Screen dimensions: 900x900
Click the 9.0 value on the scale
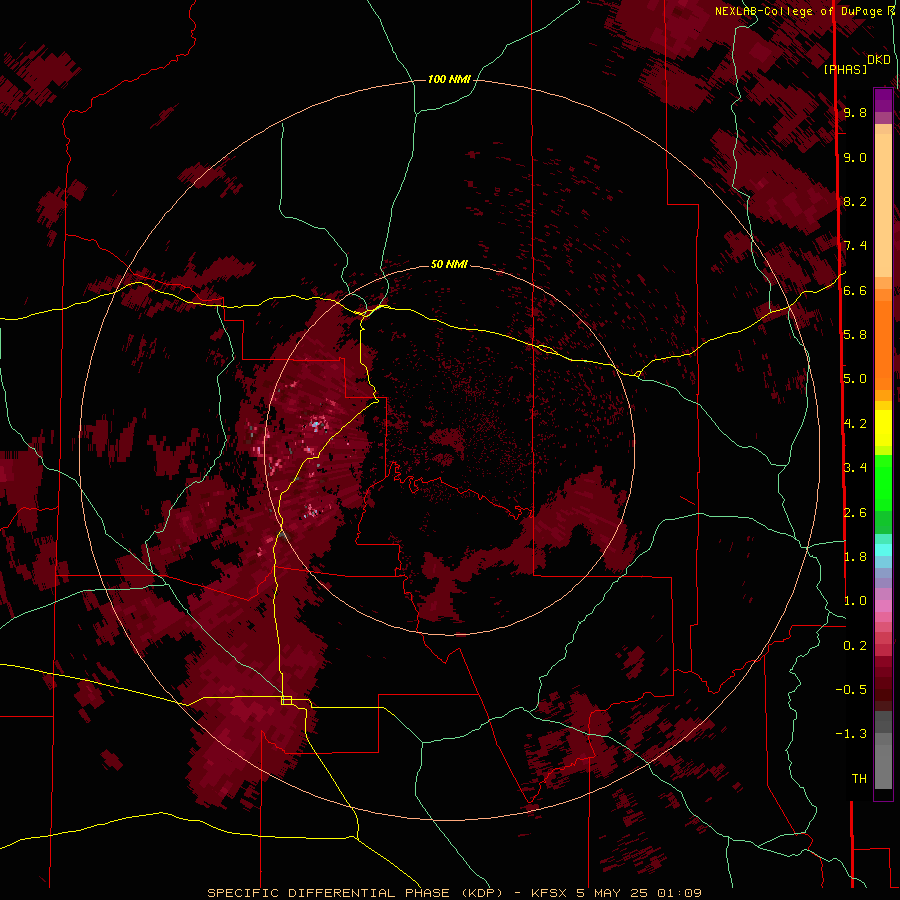coord(855,158)
